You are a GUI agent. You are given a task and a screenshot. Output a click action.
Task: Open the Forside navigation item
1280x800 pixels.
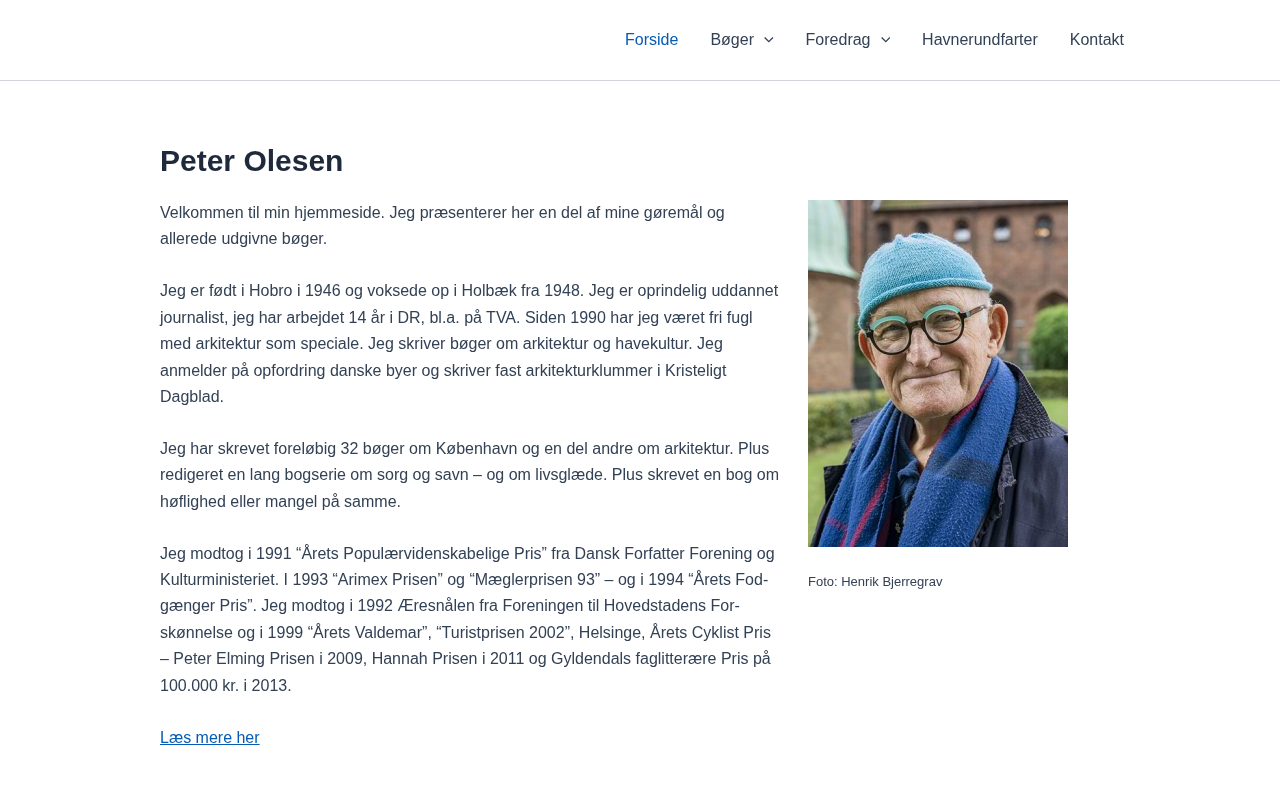[651, 40]
